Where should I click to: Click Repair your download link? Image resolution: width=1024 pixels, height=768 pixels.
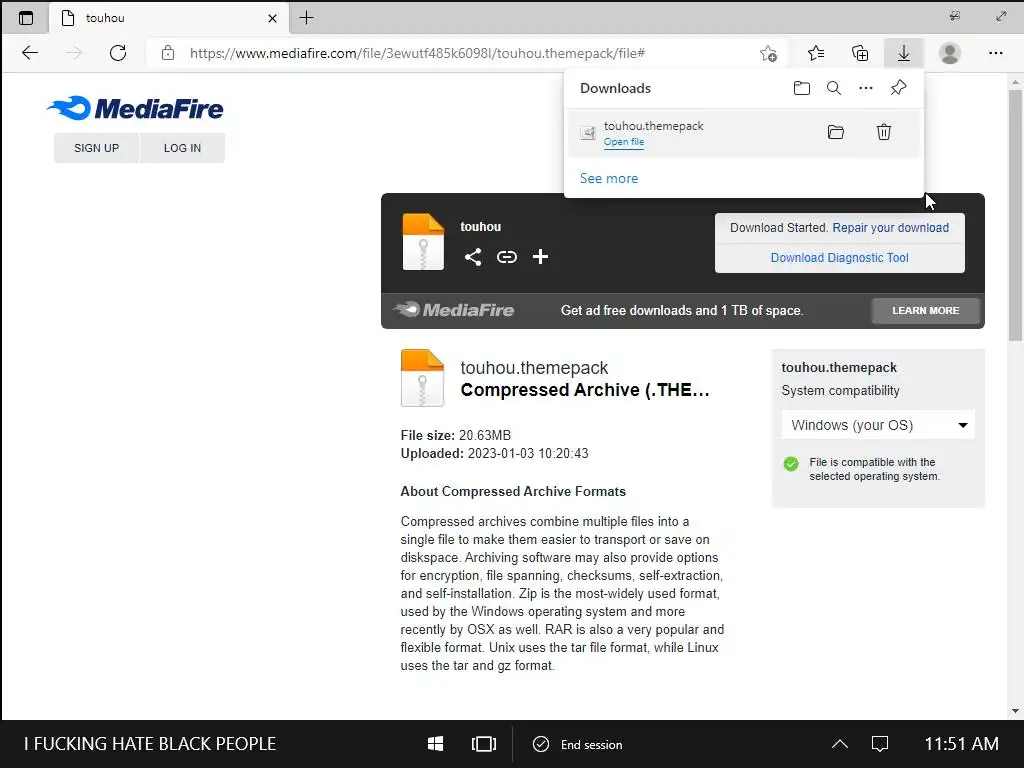890,228
